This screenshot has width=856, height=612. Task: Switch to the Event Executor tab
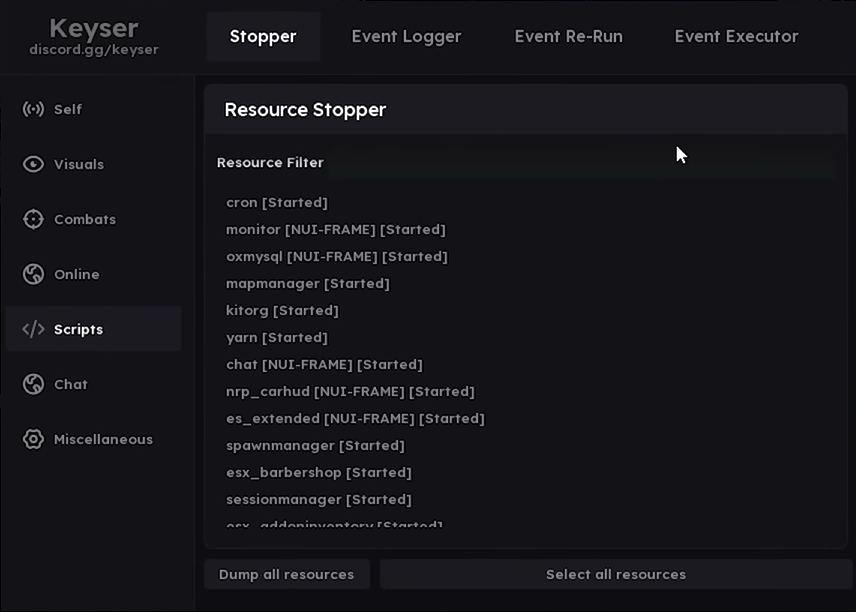point(736,37)
